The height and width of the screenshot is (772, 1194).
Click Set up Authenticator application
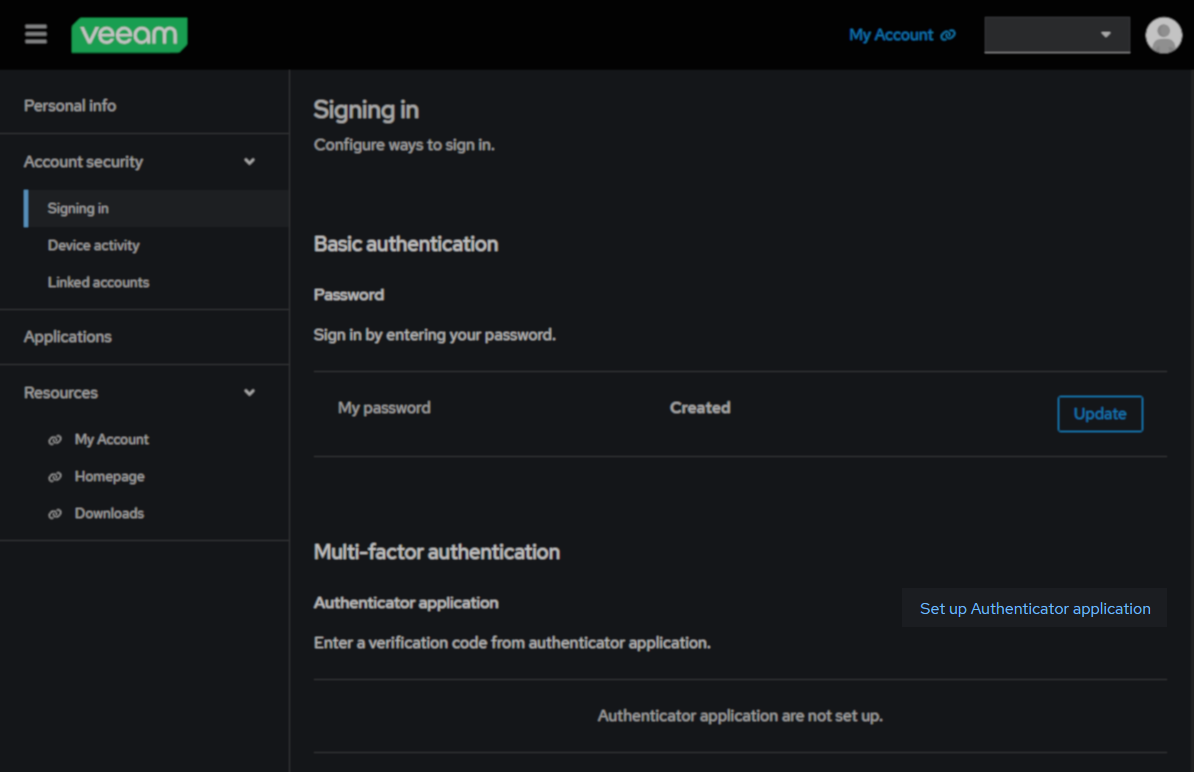point(1034,608)
